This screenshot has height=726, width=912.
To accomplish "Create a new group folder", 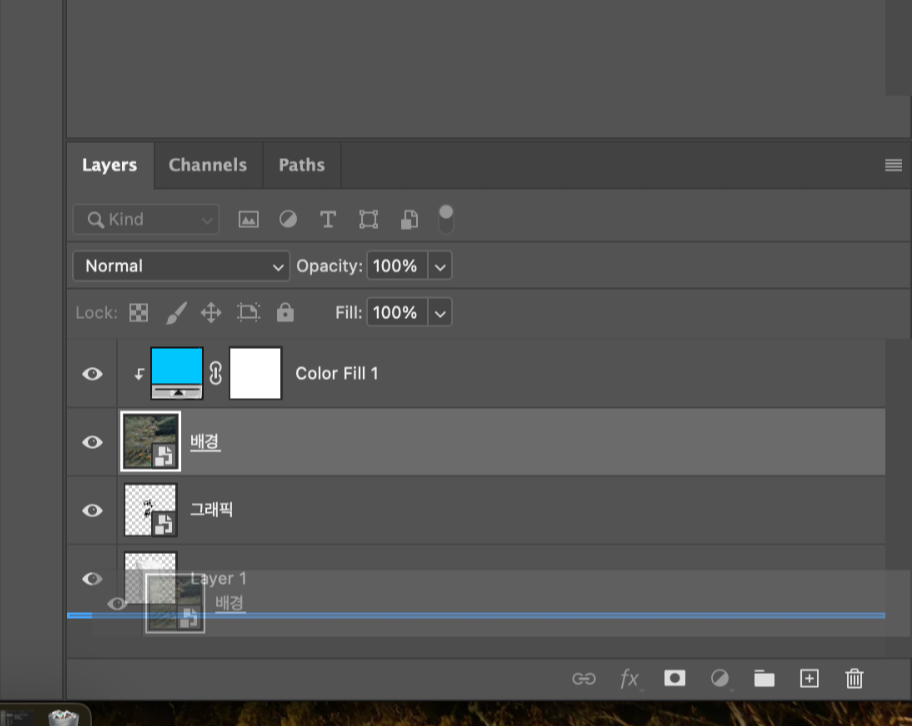I will coord(764,678).
